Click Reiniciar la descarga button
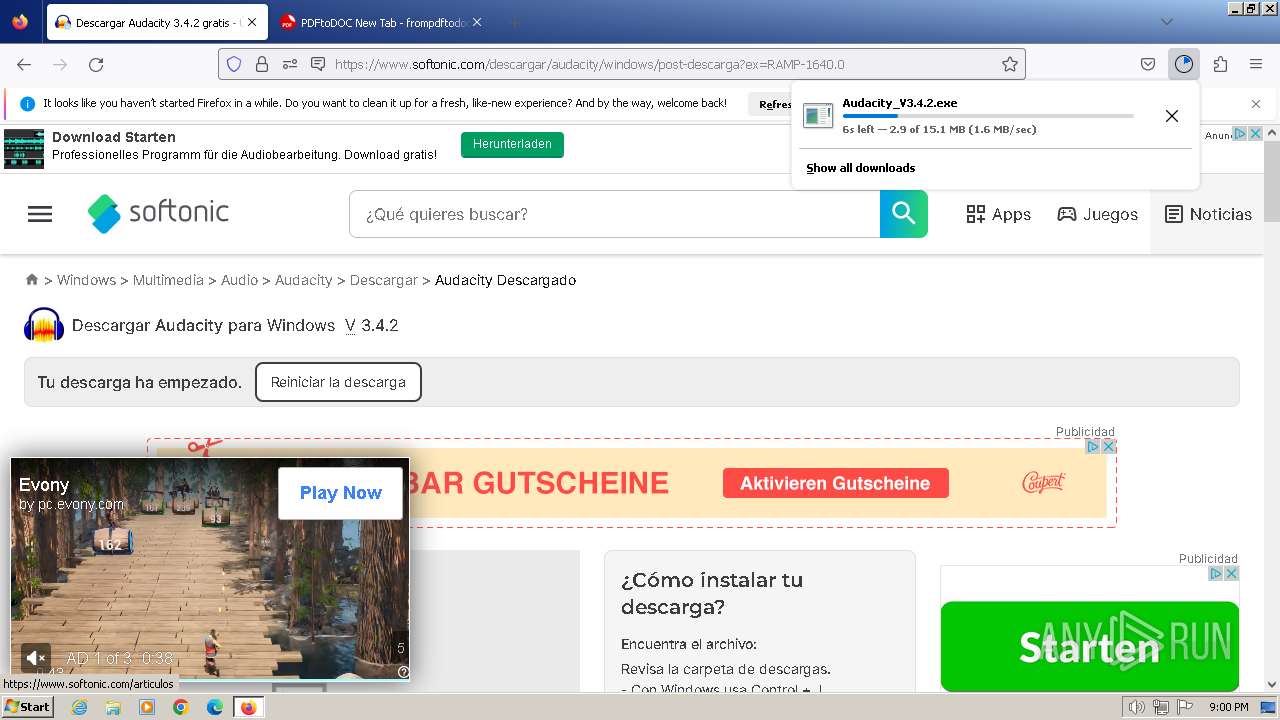 [x=338, y=382]
